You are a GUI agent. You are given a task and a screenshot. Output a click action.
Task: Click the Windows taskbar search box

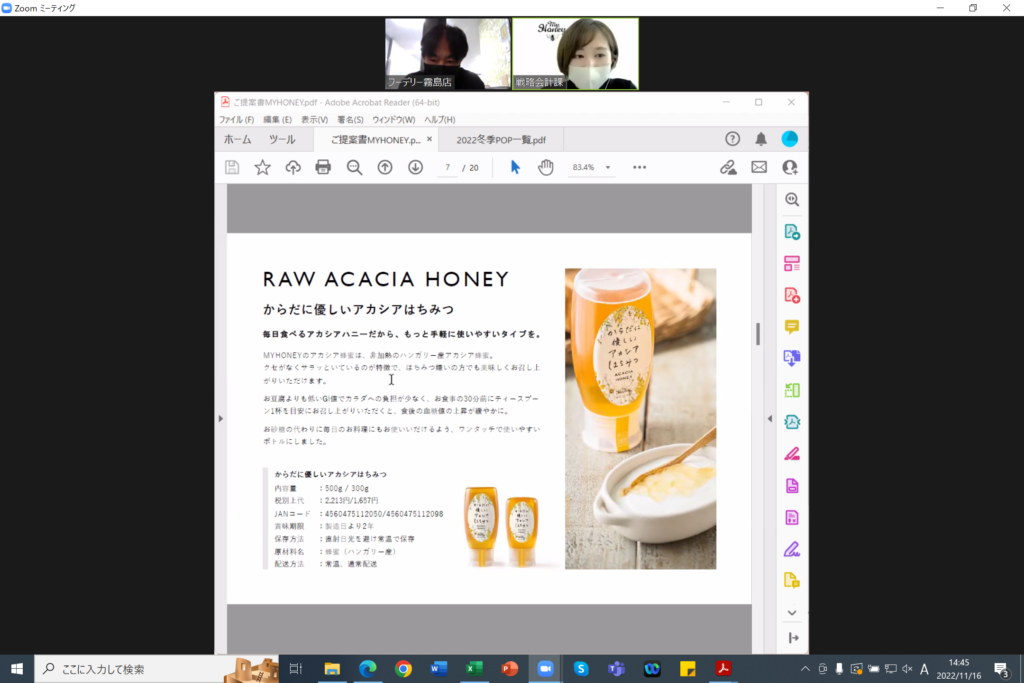157,669
